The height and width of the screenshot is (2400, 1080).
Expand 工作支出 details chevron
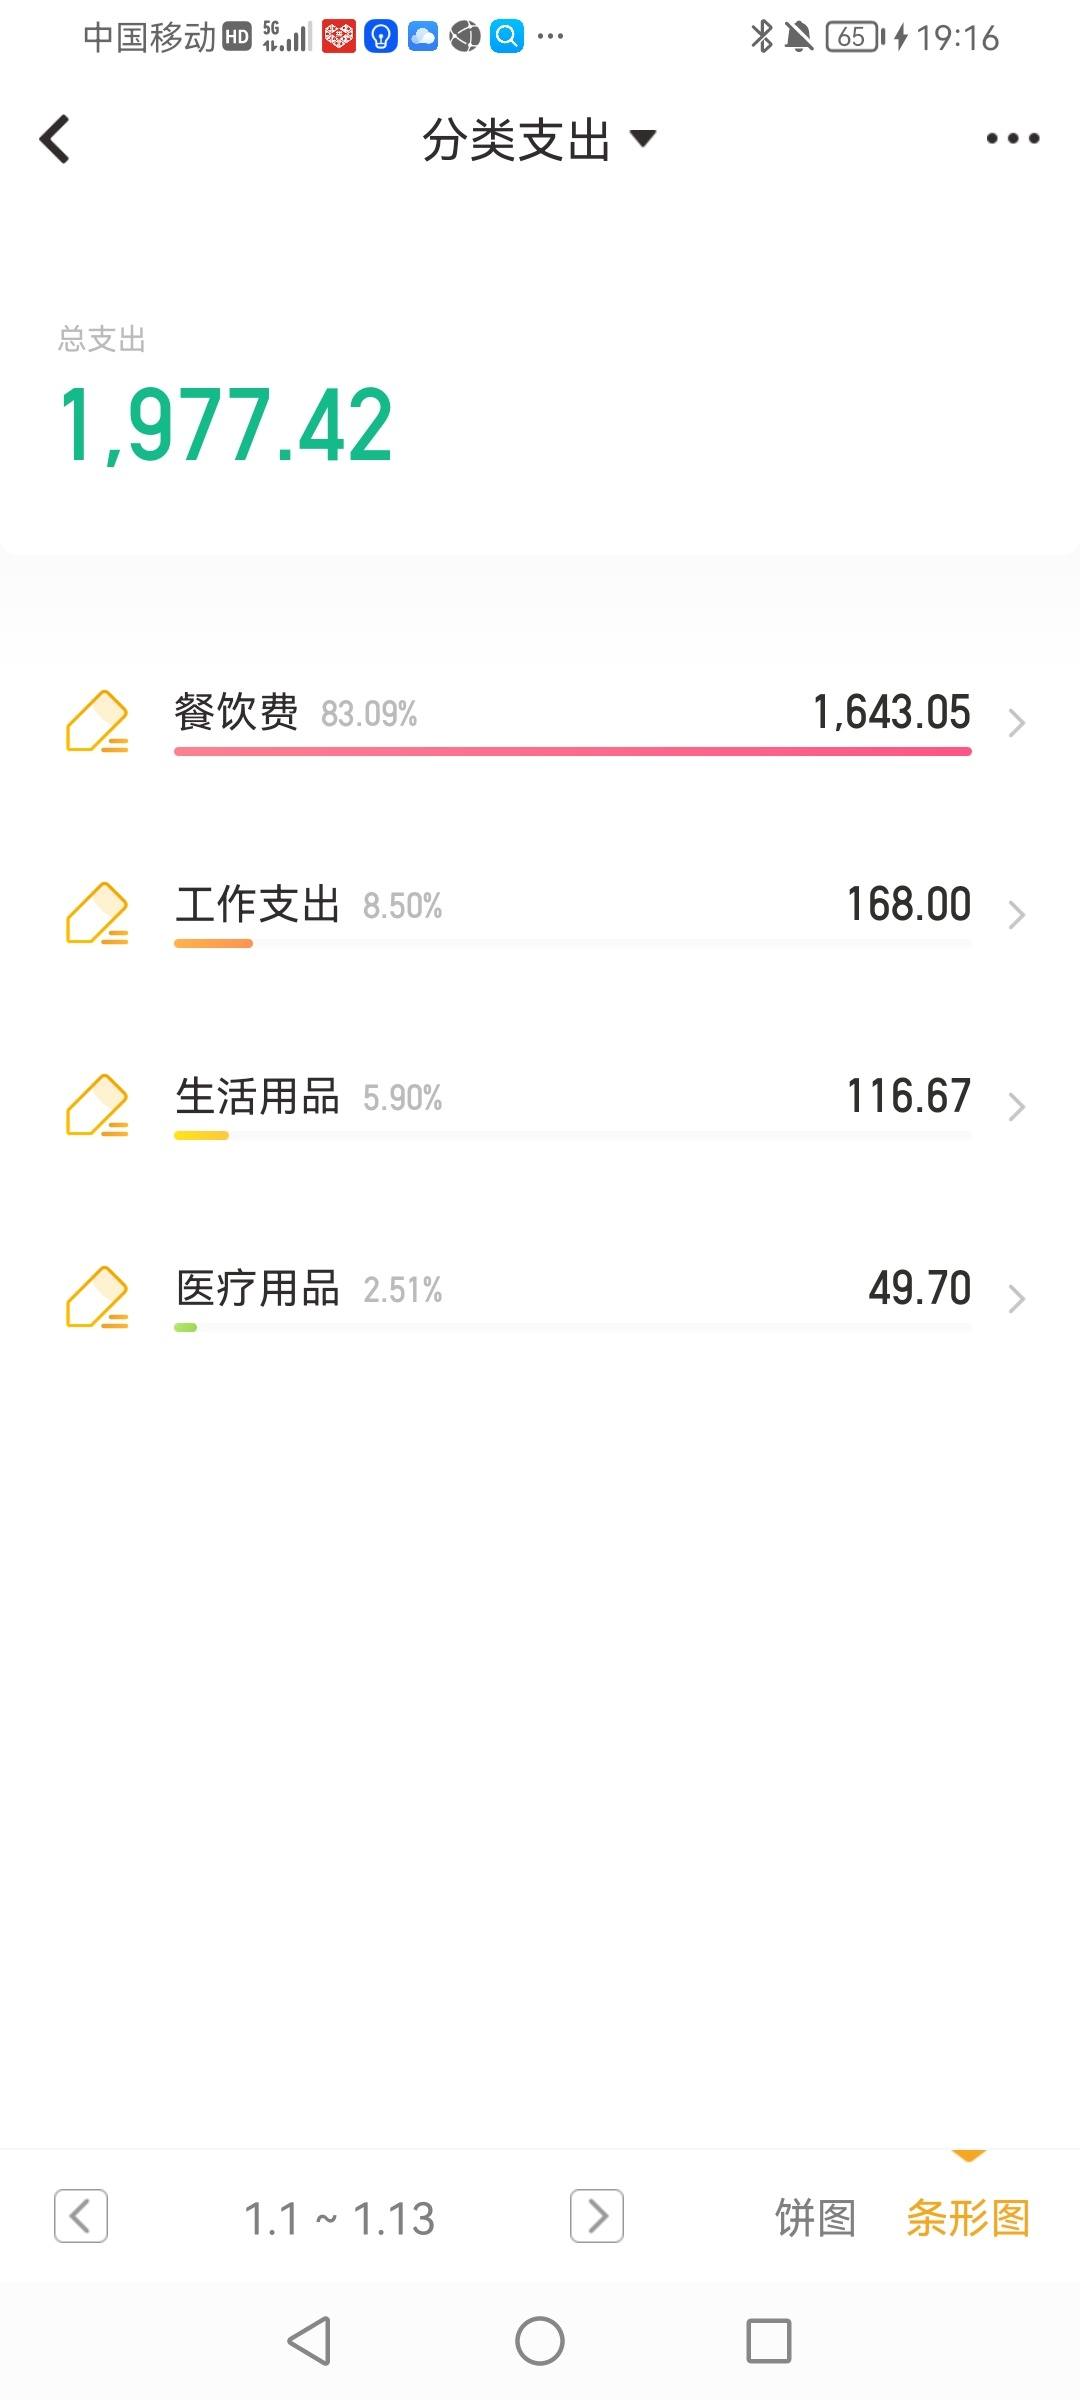click(1017, 914)
